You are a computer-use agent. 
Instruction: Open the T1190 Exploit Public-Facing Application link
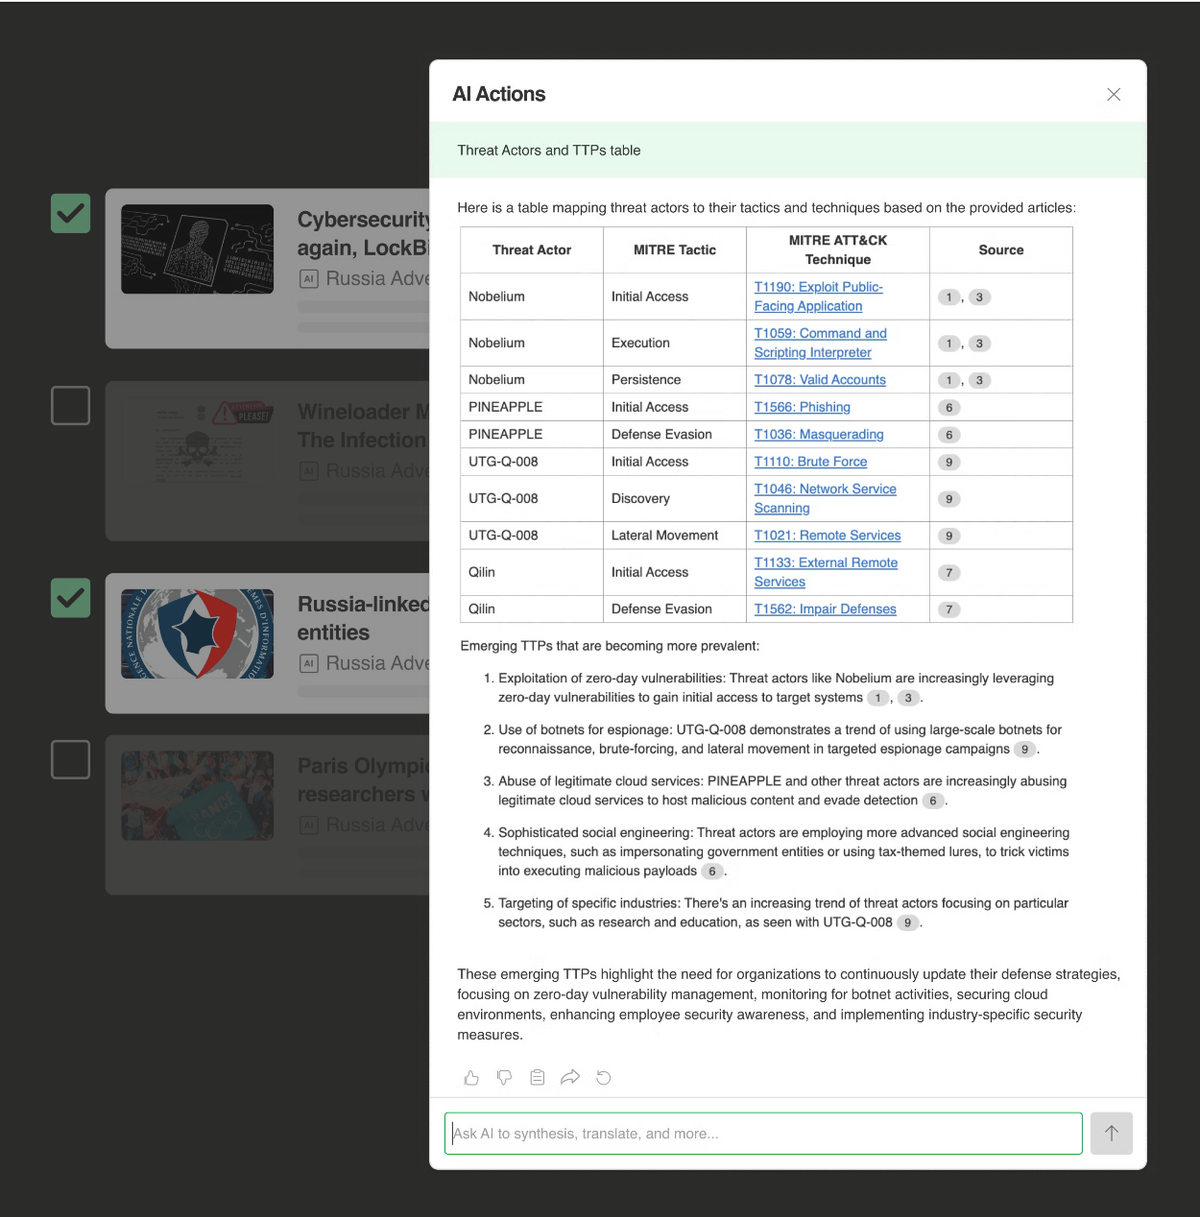[x=818, y=296]
